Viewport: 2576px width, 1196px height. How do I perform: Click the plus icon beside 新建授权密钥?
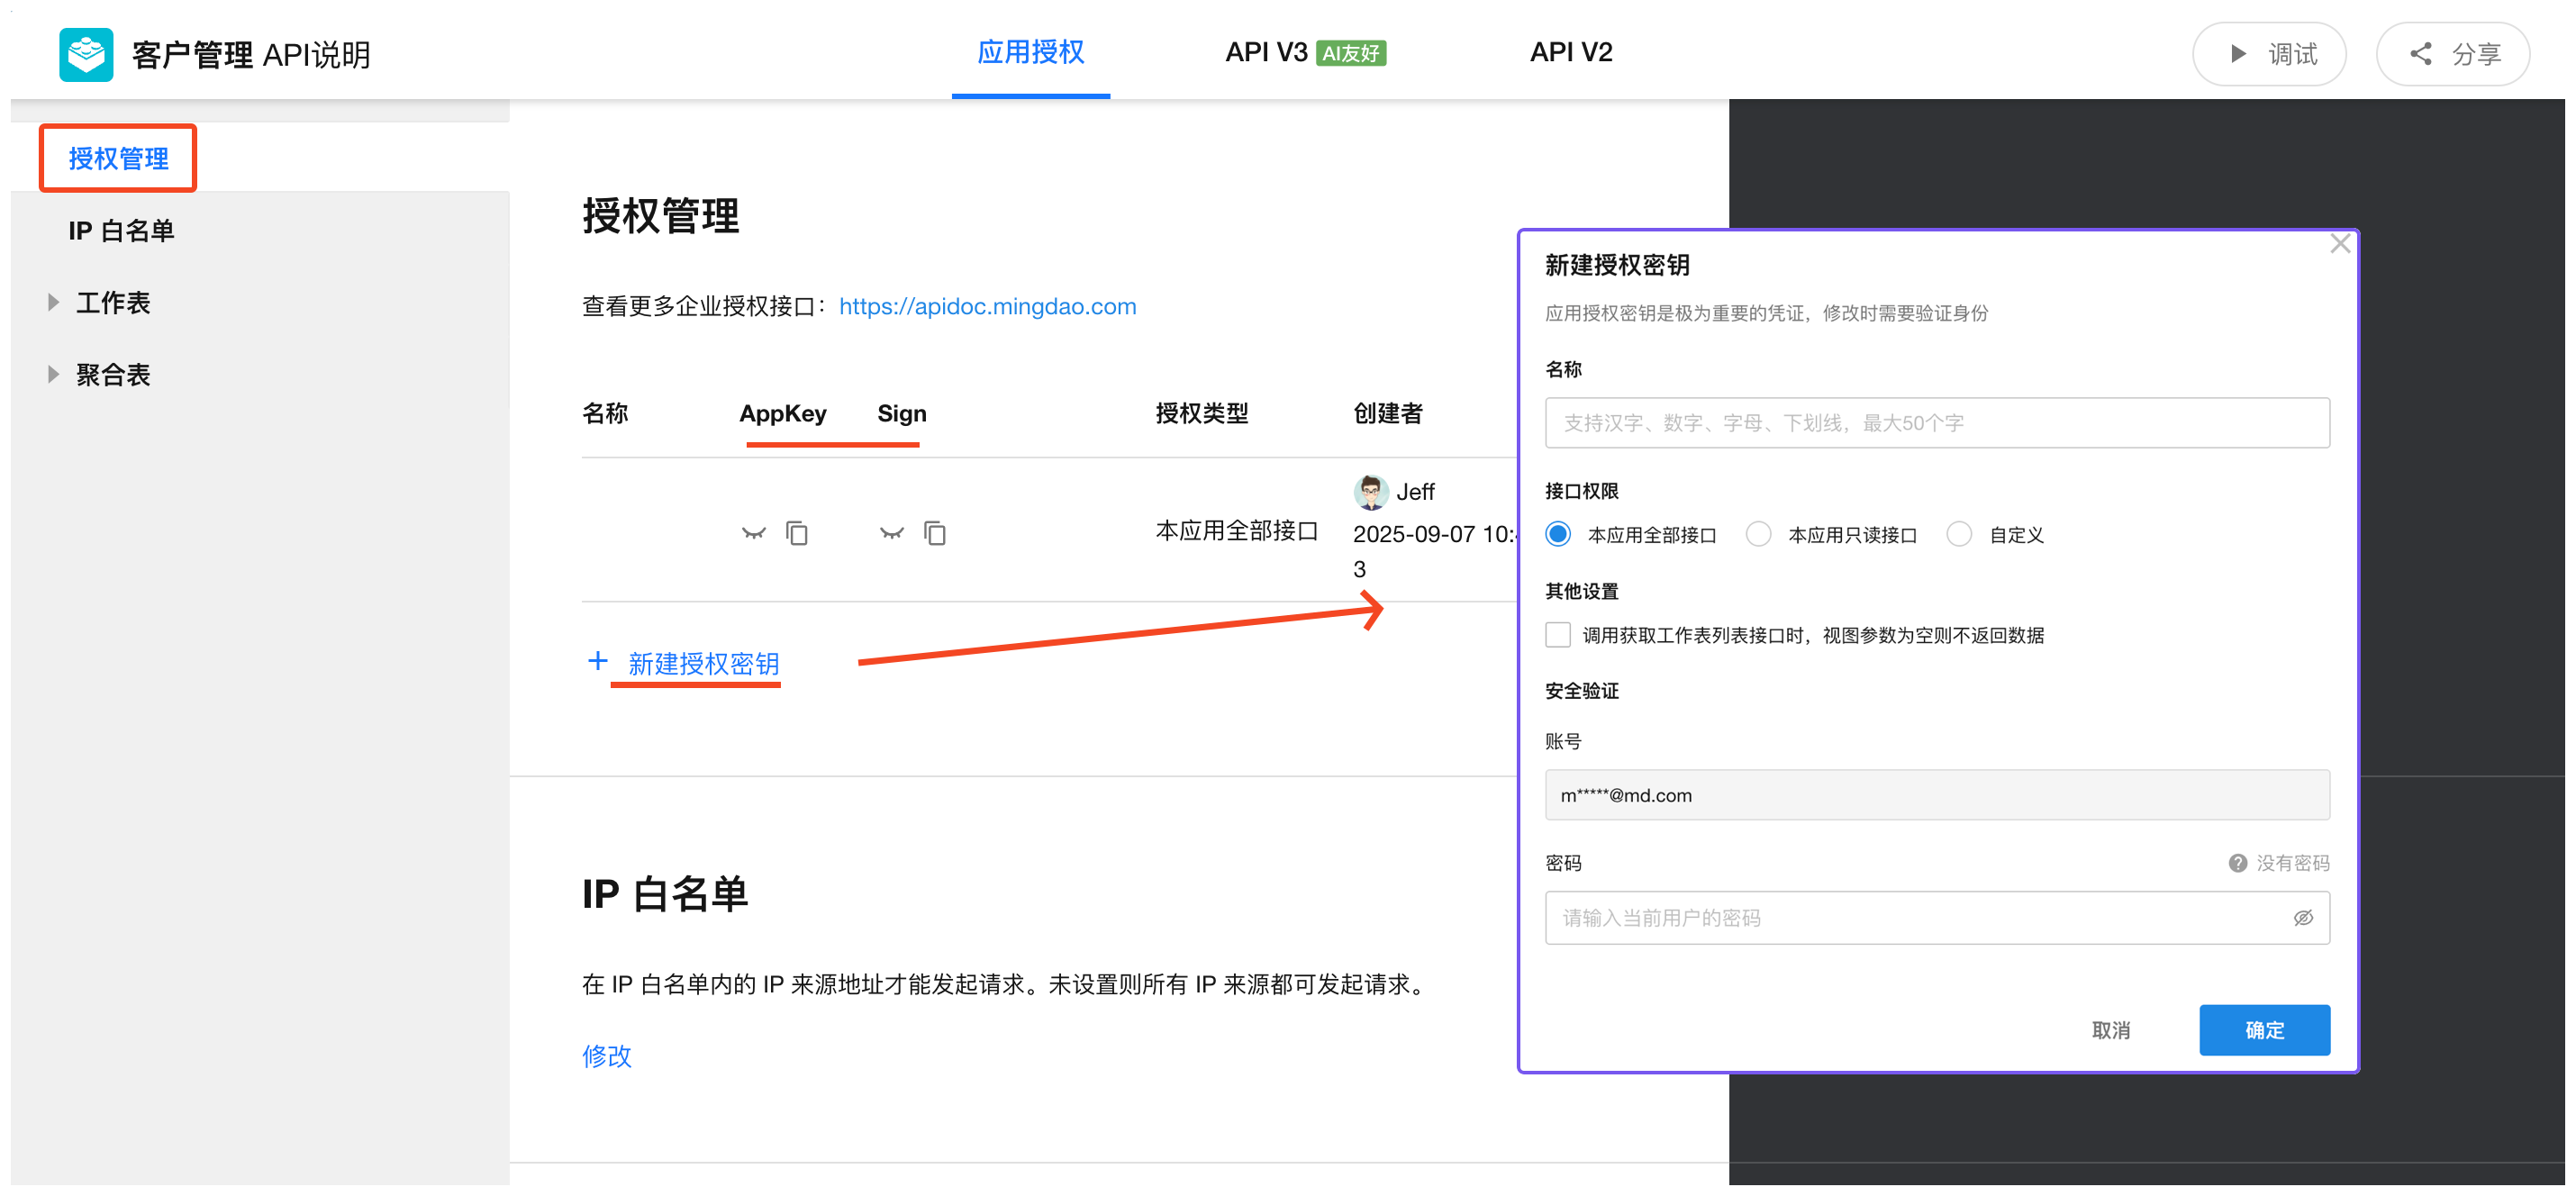(597, 661)
